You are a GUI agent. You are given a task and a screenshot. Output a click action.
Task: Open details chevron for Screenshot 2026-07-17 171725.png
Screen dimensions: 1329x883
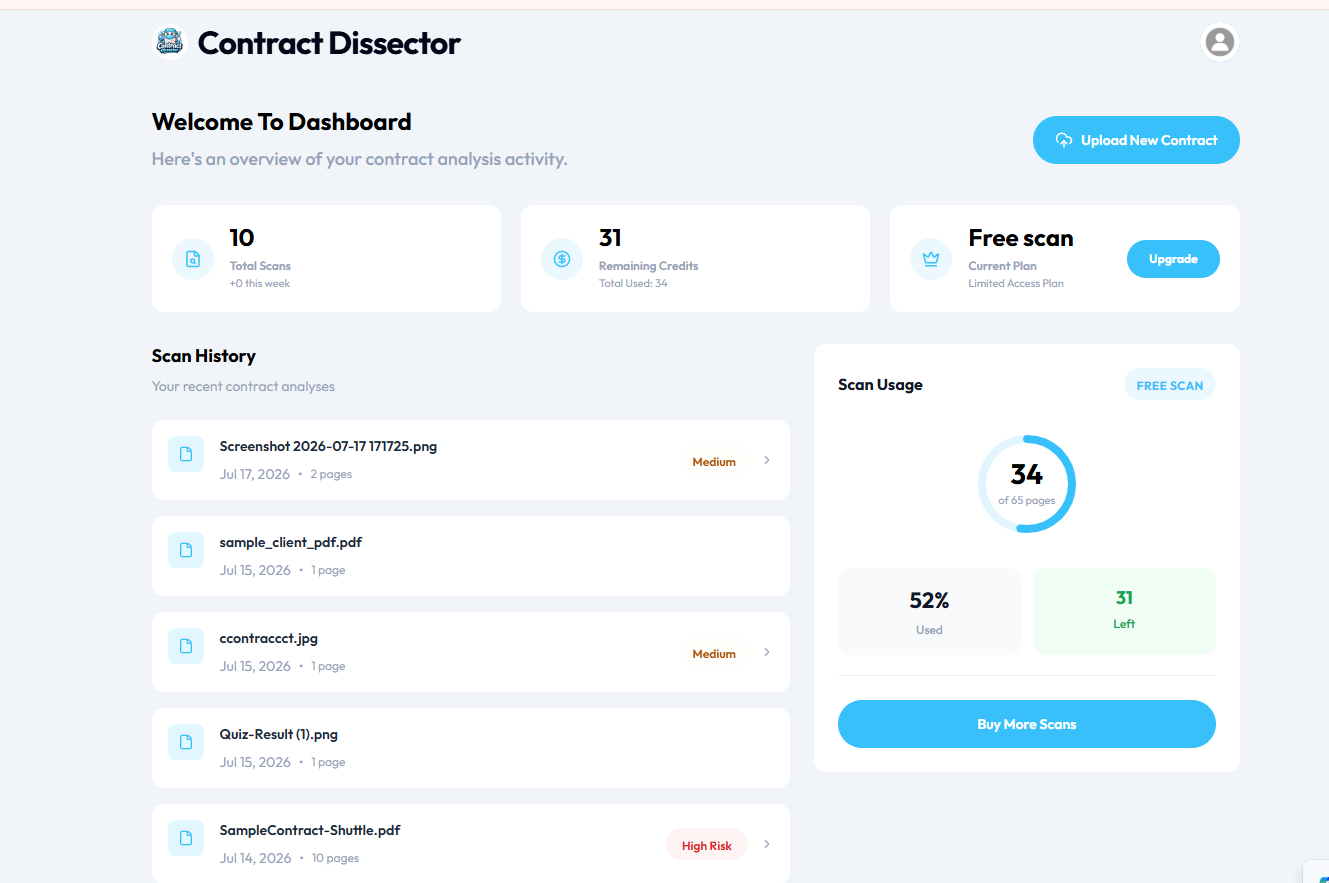[767, 460]
